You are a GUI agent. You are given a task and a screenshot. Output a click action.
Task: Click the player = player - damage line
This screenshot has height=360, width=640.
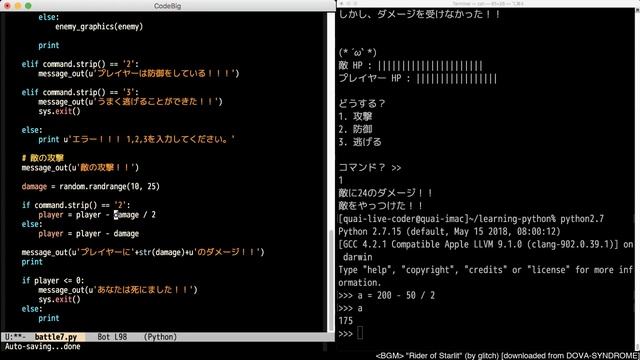[89, 233]
